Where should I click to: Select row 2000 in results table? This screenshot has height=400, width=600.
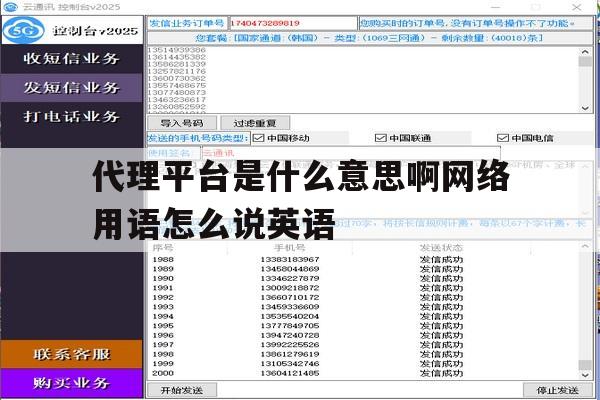pos(363,373)
